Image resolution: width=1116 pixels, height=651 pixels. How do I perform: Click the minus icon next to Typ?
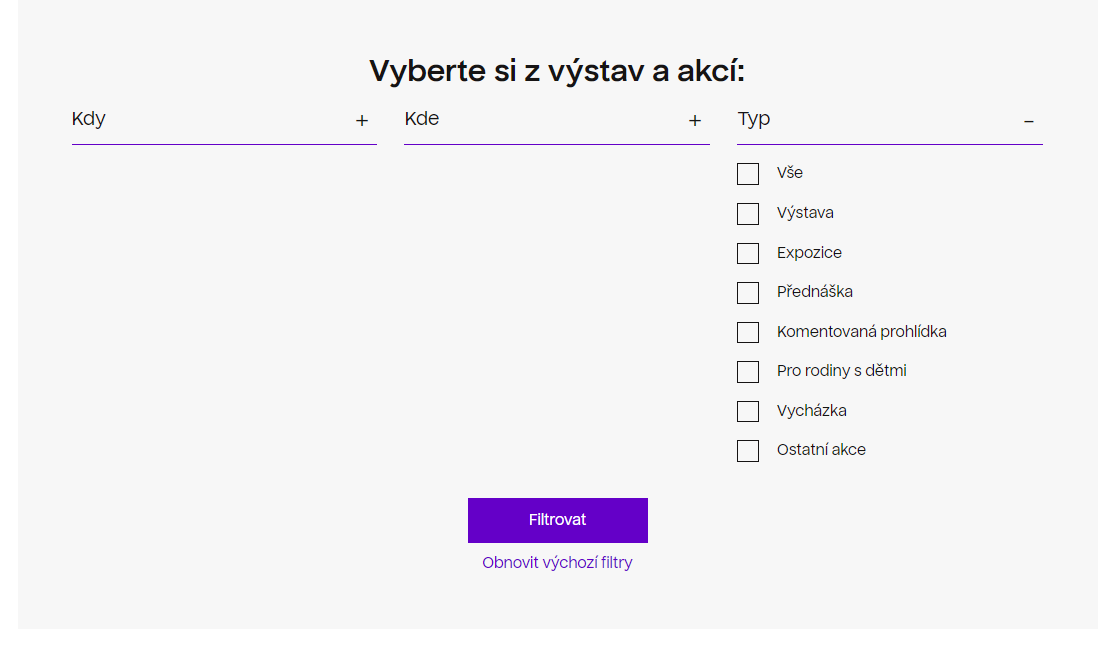coord(1028,121)
